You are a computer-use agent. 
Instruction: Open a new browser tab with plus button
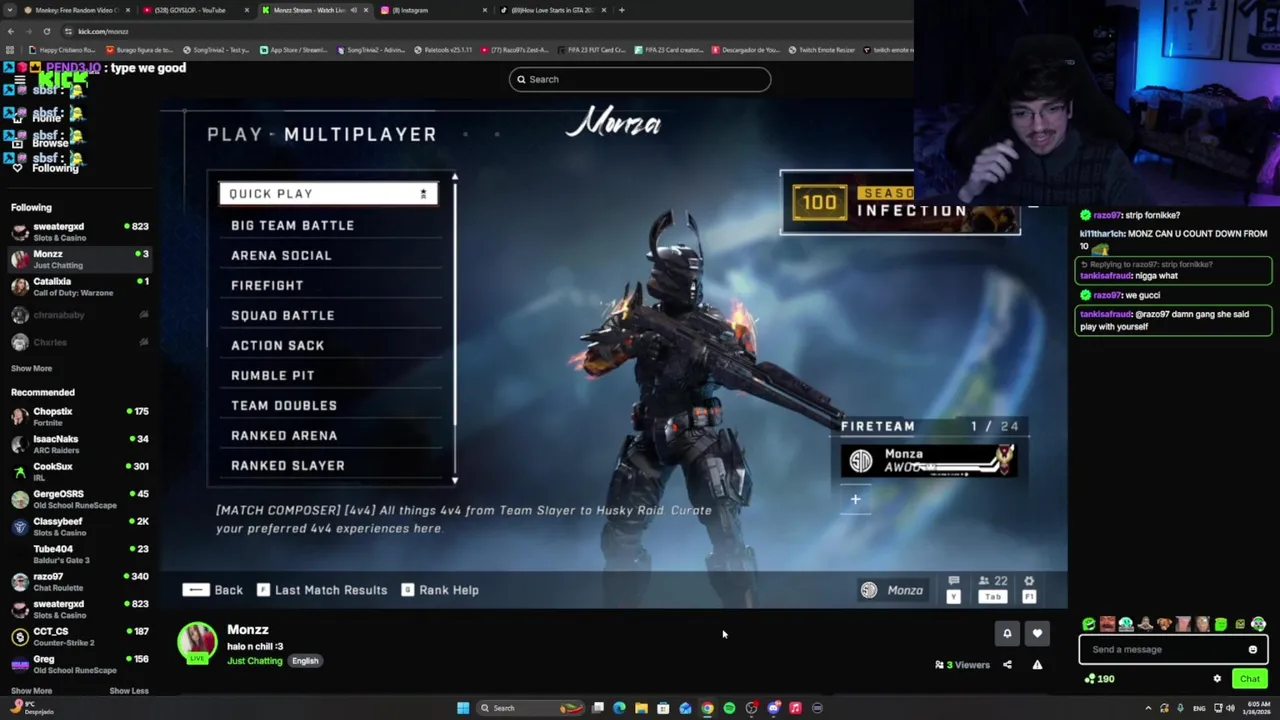pyautogui.click(x=621, y=10)
